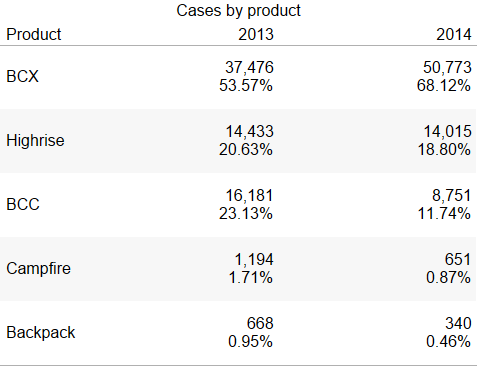Select the 2013 column header
Image resolution: width=478 pixels, height=366 pixels.
[256, 34]
